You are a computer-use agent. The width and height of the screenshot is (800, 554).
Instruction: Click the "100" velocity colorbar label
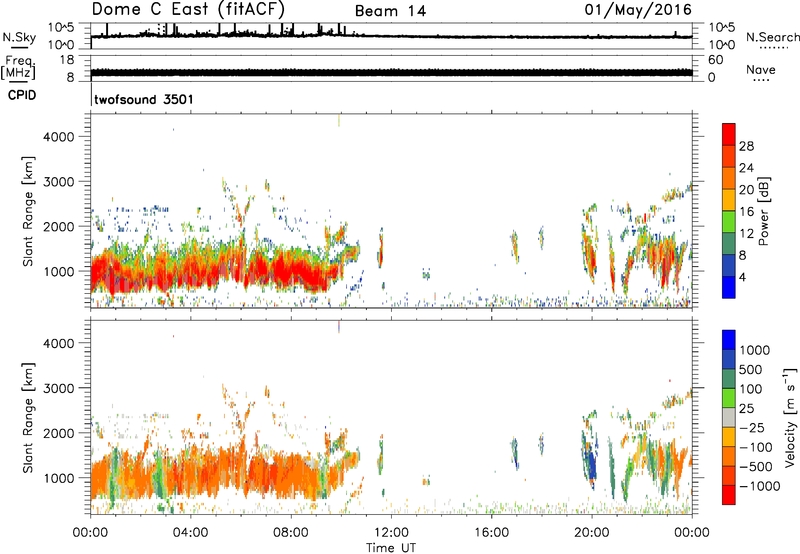752,389
